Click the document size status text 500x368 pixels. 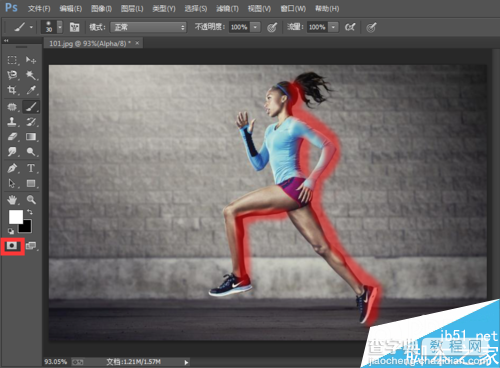pyautogui.click(x=133, y=362)
